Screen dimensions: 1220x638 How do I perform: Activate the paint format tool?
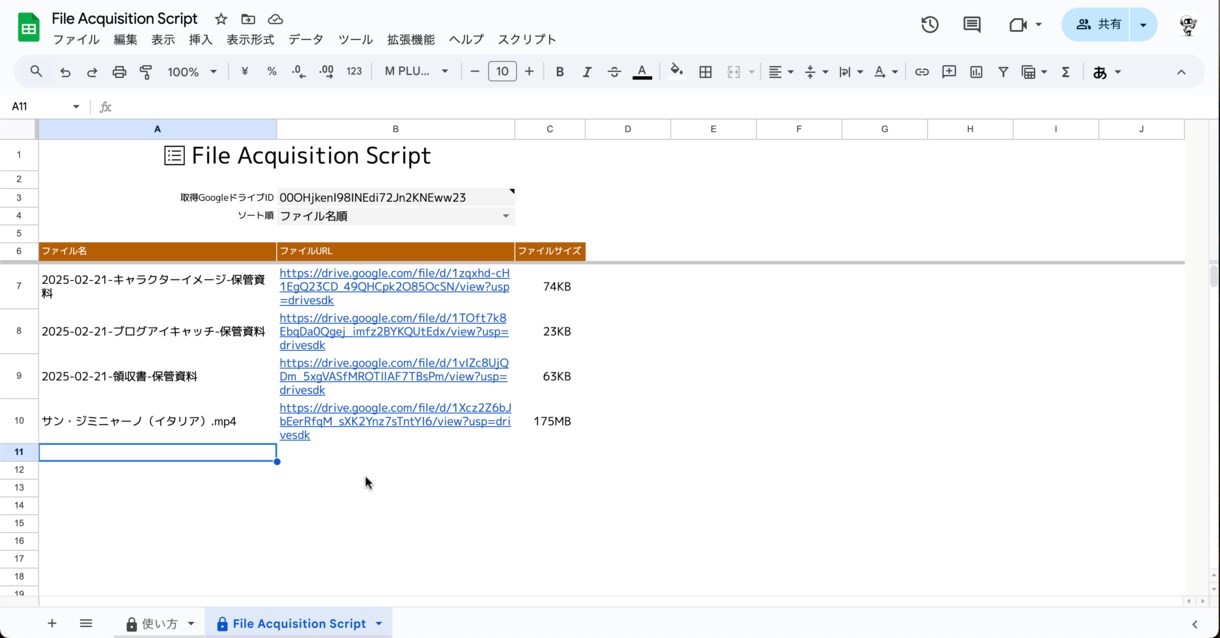[146, 72]
